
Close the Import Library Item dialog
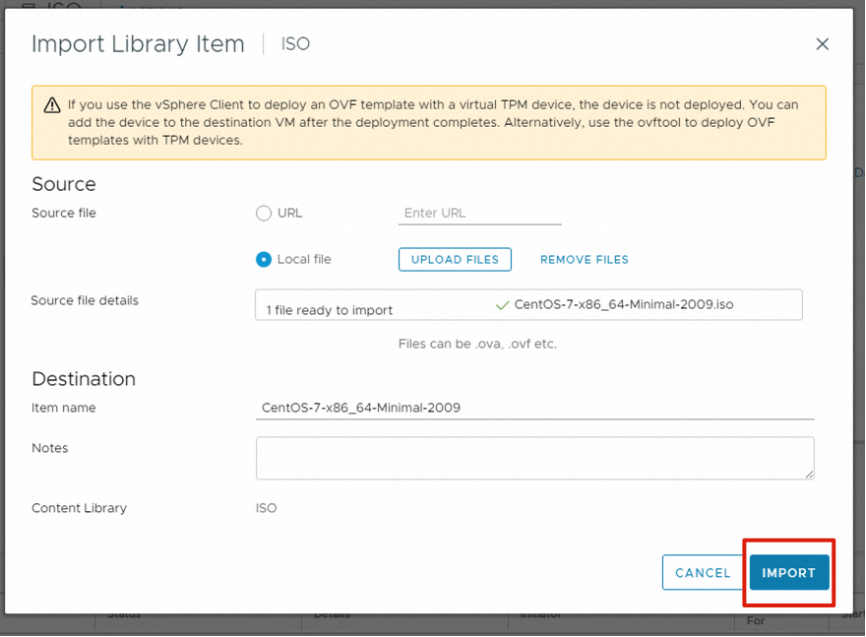coord(822,44)
